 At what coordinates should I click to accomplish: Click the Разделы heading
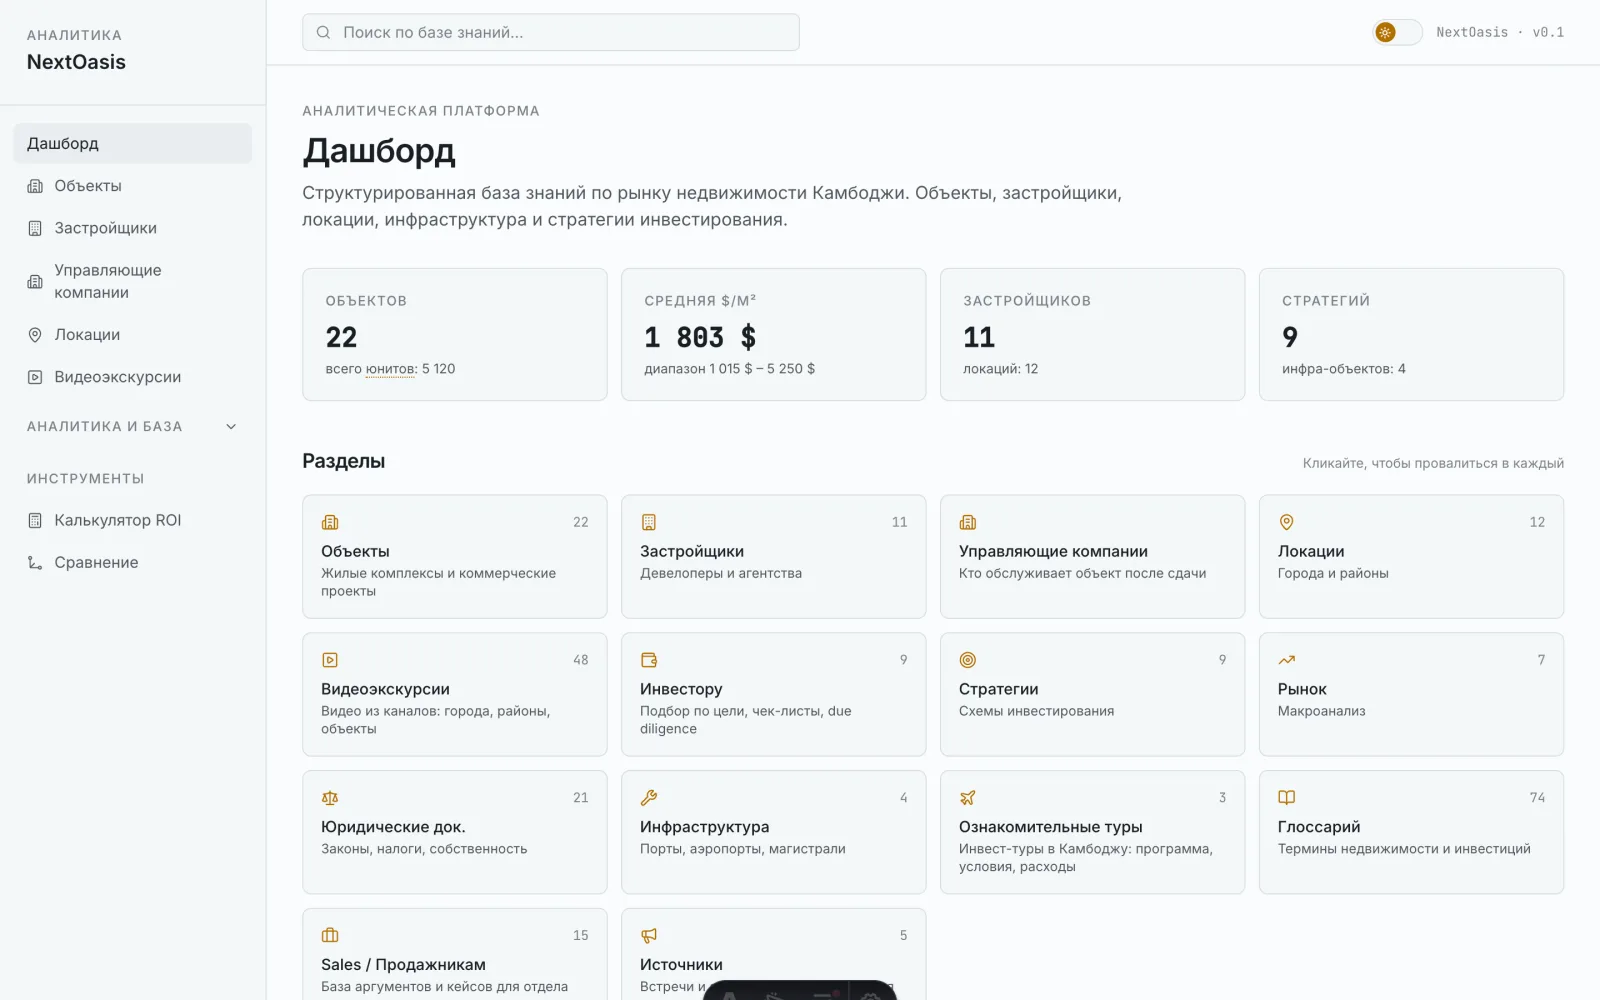point(343,461)
